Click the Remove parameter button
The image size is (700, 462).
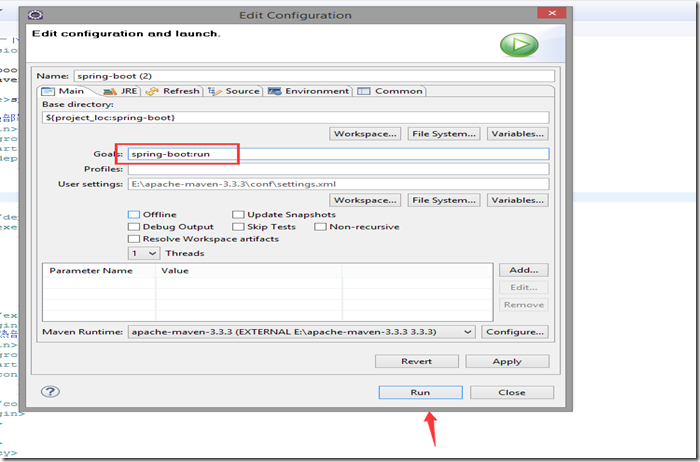click(x=523, y=305)
